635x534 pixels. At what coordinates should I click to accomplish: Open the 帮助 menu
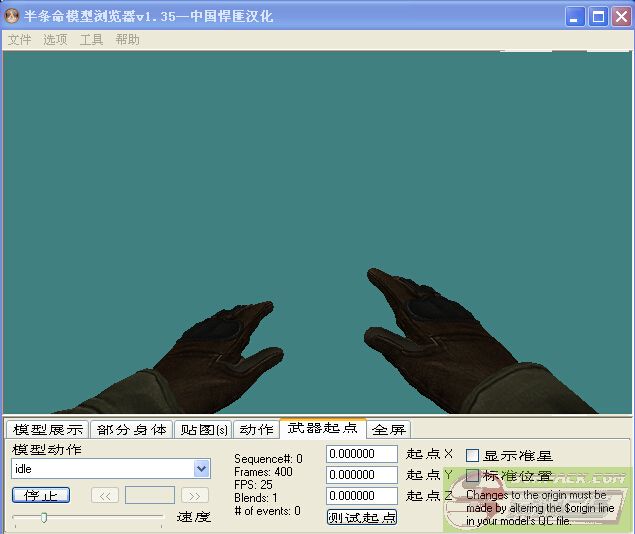click(127, 40)
